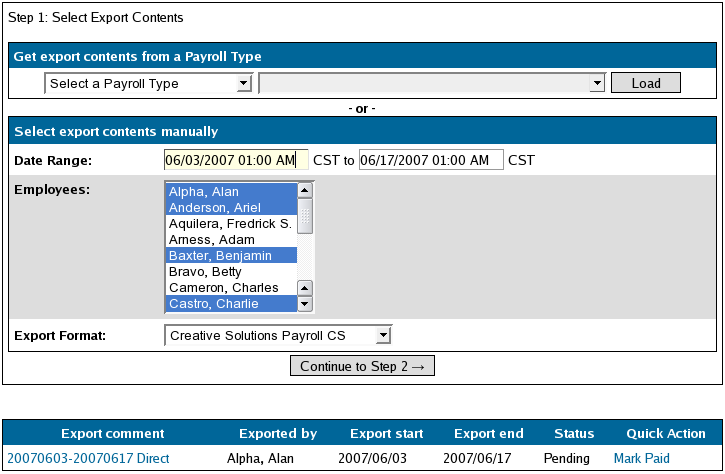Click the end date range field
This screenshot has width=725, height=474.
click(431, 160)
